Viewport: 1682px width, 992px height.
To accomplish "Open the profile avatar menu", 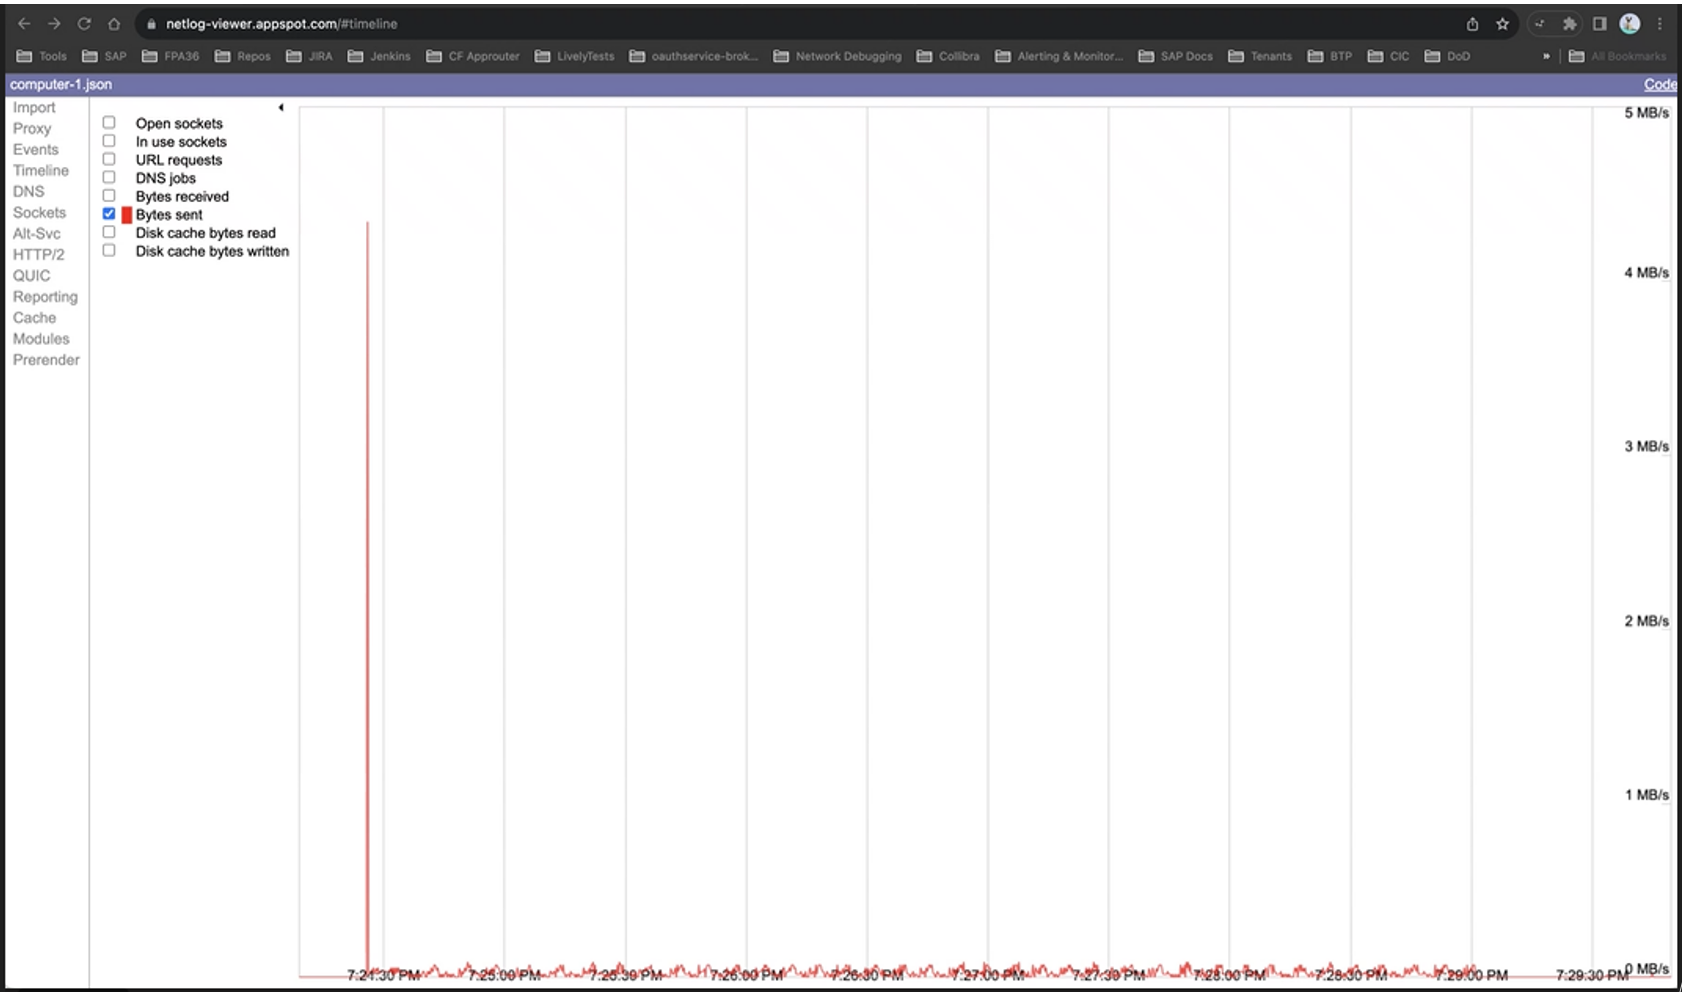I will coord(1630,24).
